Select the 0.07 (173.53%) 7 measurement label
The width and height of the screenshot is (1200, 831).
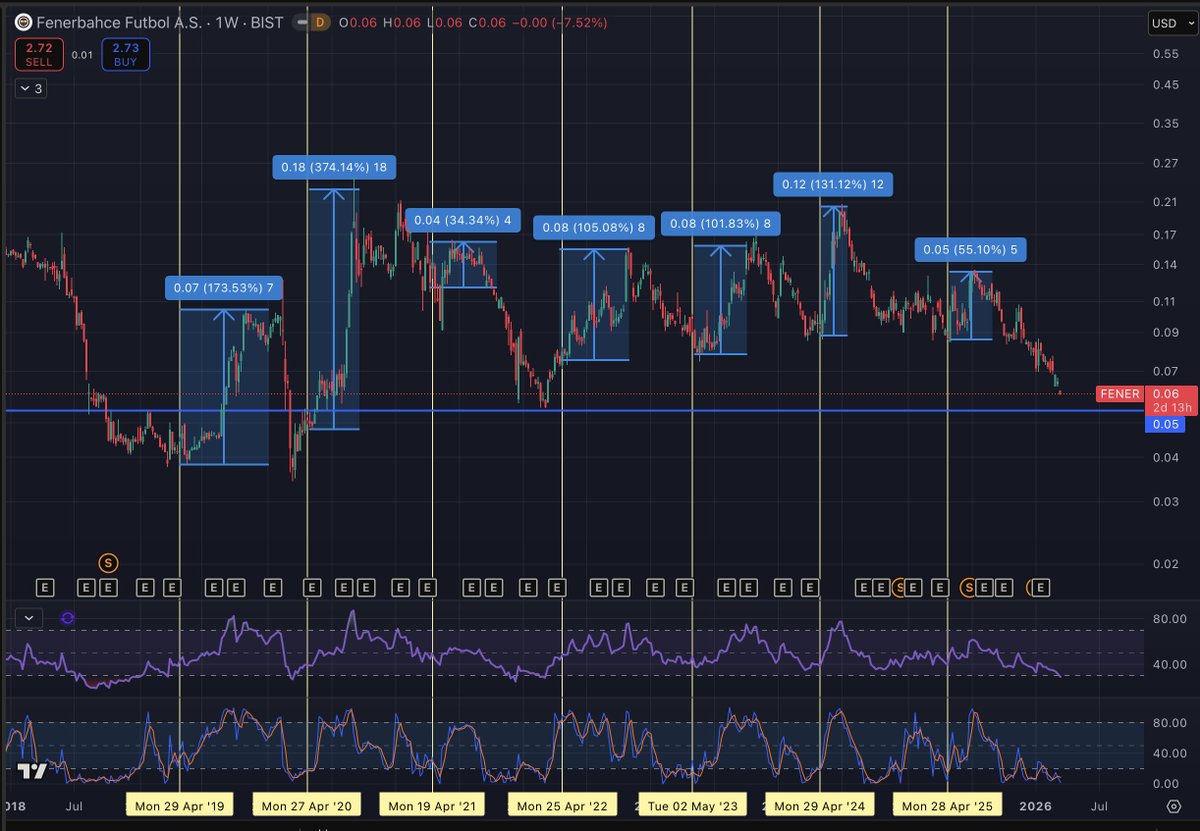click(224, 289)
